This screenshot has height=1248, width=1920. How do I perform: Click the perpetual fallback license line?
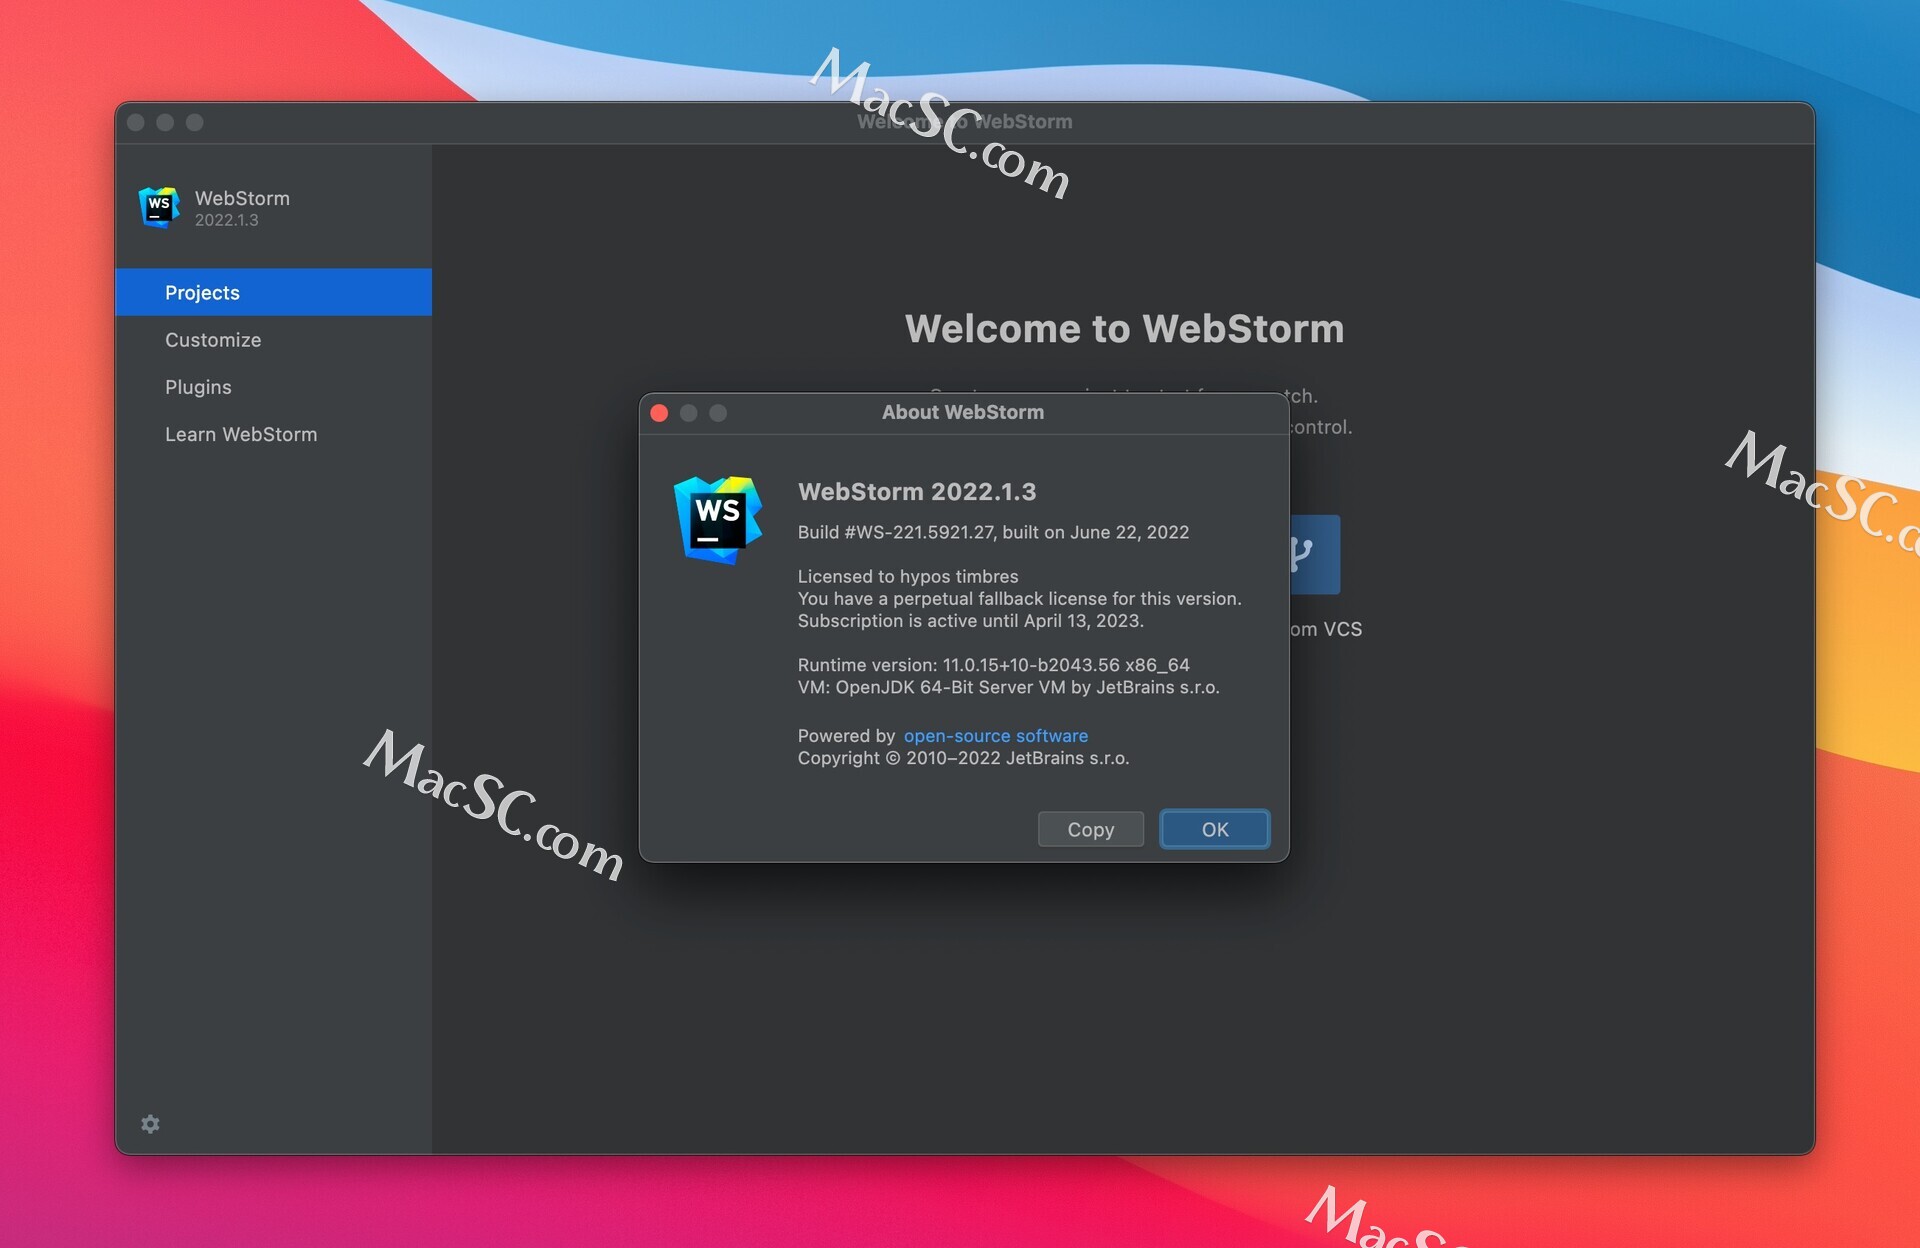[x=1019, y=599]
